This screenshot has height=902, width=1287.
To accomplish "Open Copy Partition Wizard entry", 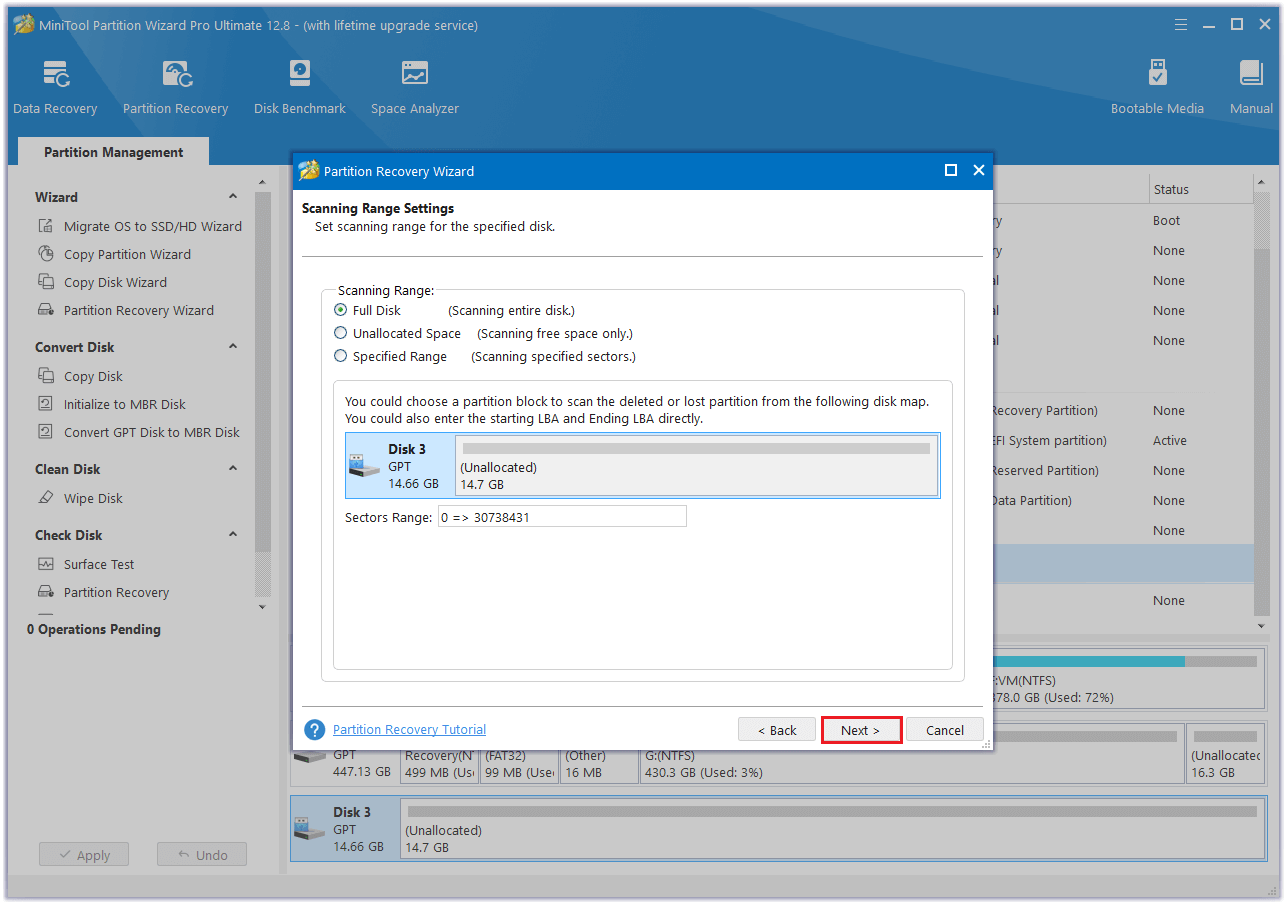I will click(x=127, y=254).
